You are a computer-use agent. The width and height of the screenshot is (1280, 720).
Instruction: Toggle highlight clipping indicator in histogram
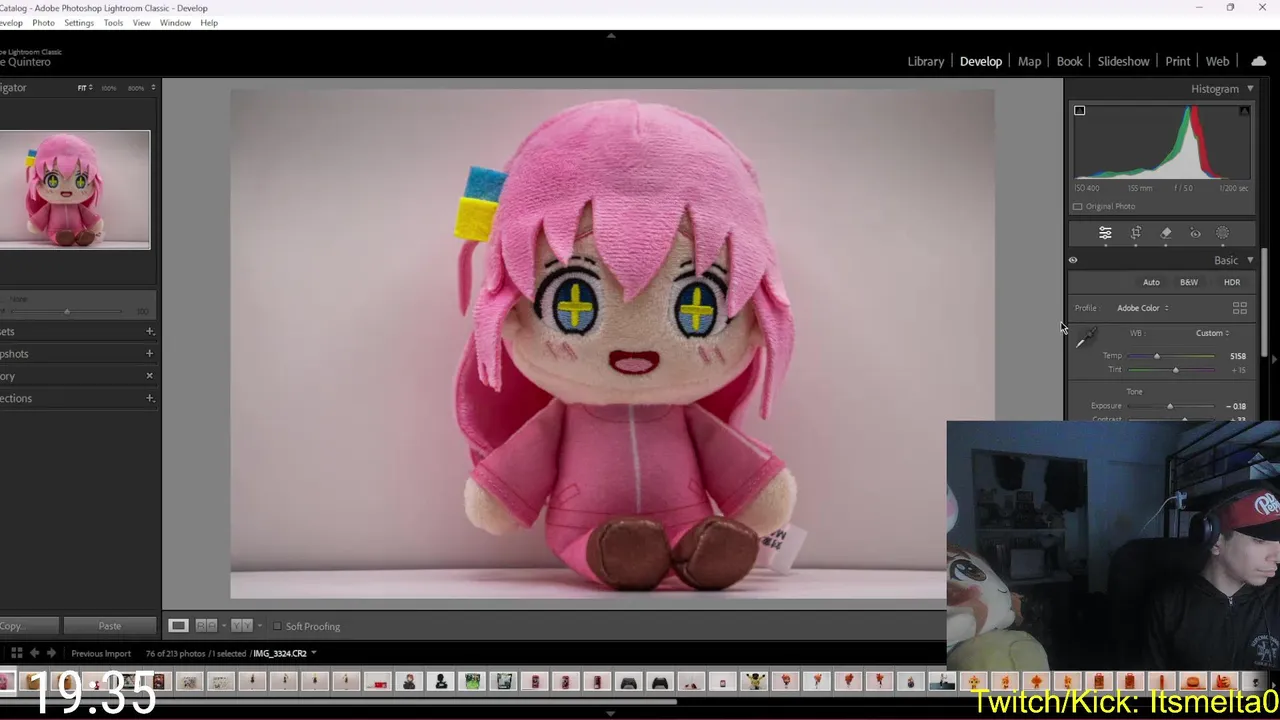point(1244,111)
